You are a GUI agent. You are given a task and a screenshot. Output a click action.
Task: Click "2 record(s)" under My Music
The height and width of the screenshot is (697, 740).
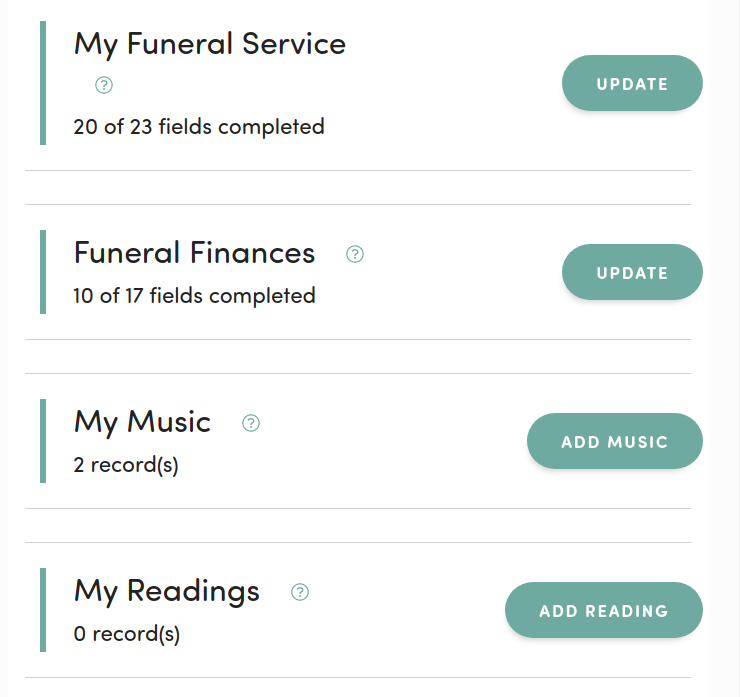pos(126,465)
